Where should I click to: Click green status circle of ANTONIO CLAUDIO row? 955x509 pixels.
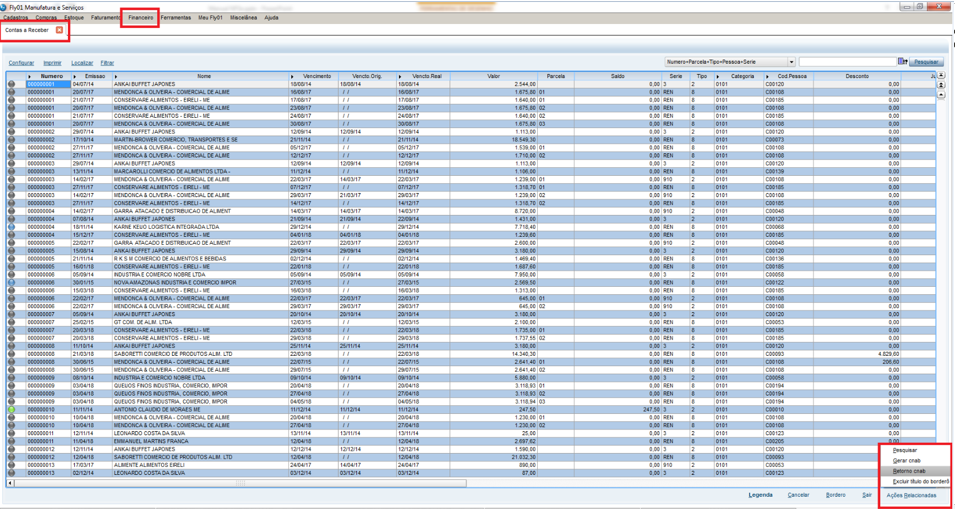coord(11,409)
